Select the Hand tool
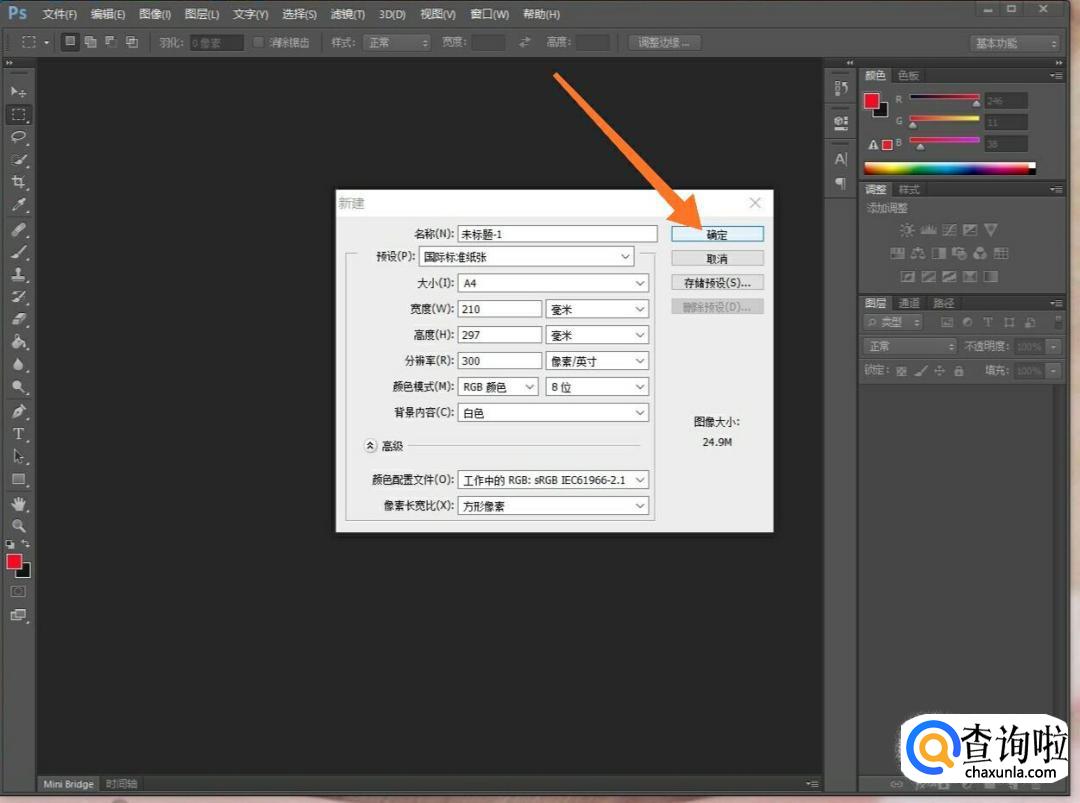 [x=18, y=503]
